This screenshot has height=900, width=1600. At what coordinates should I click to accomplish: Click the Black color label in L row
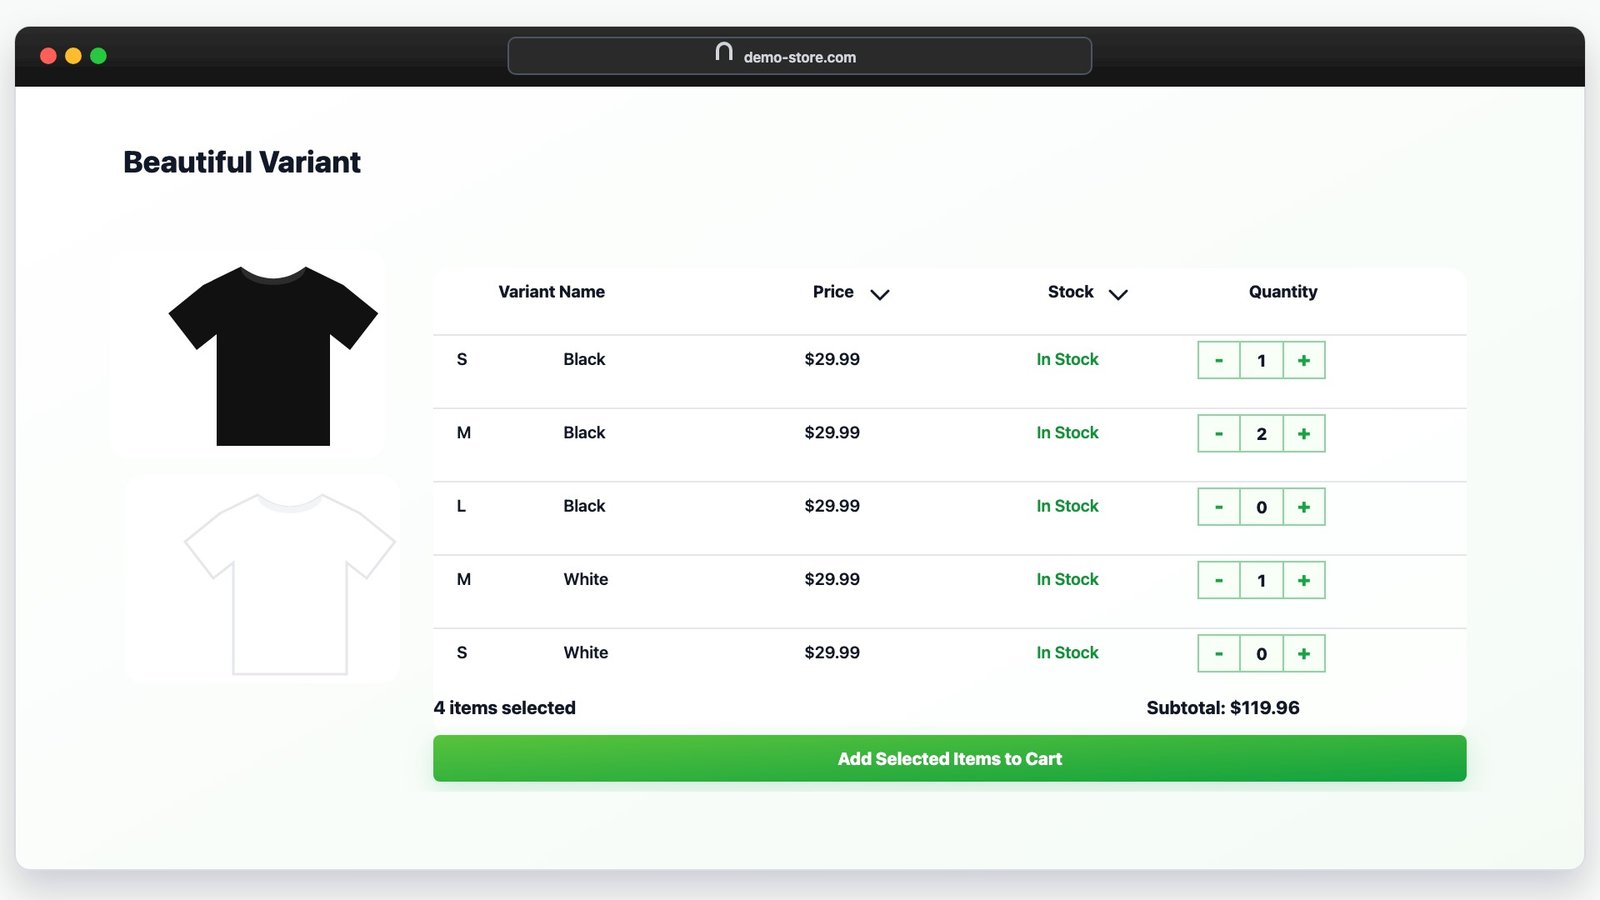coord(584,506)
